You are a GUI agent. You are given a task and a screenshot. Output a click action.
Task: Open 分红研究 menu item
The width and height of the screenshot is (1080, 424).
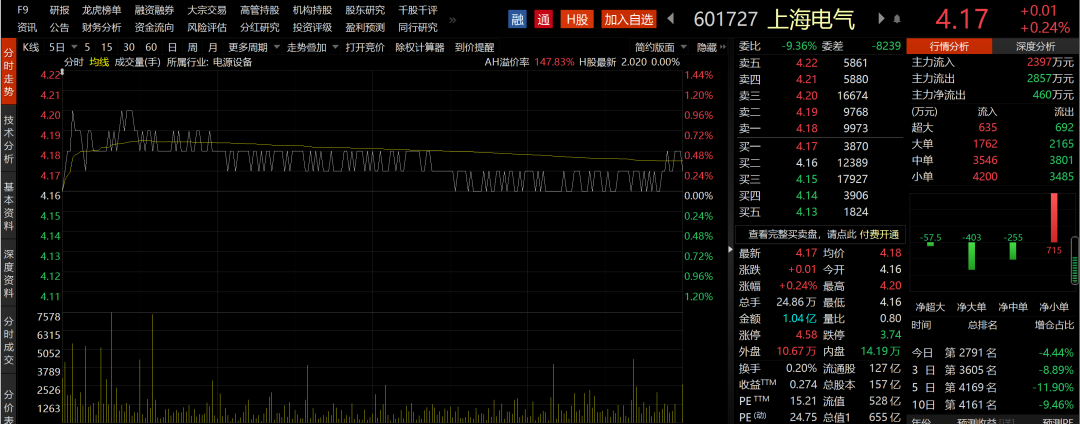260,28
